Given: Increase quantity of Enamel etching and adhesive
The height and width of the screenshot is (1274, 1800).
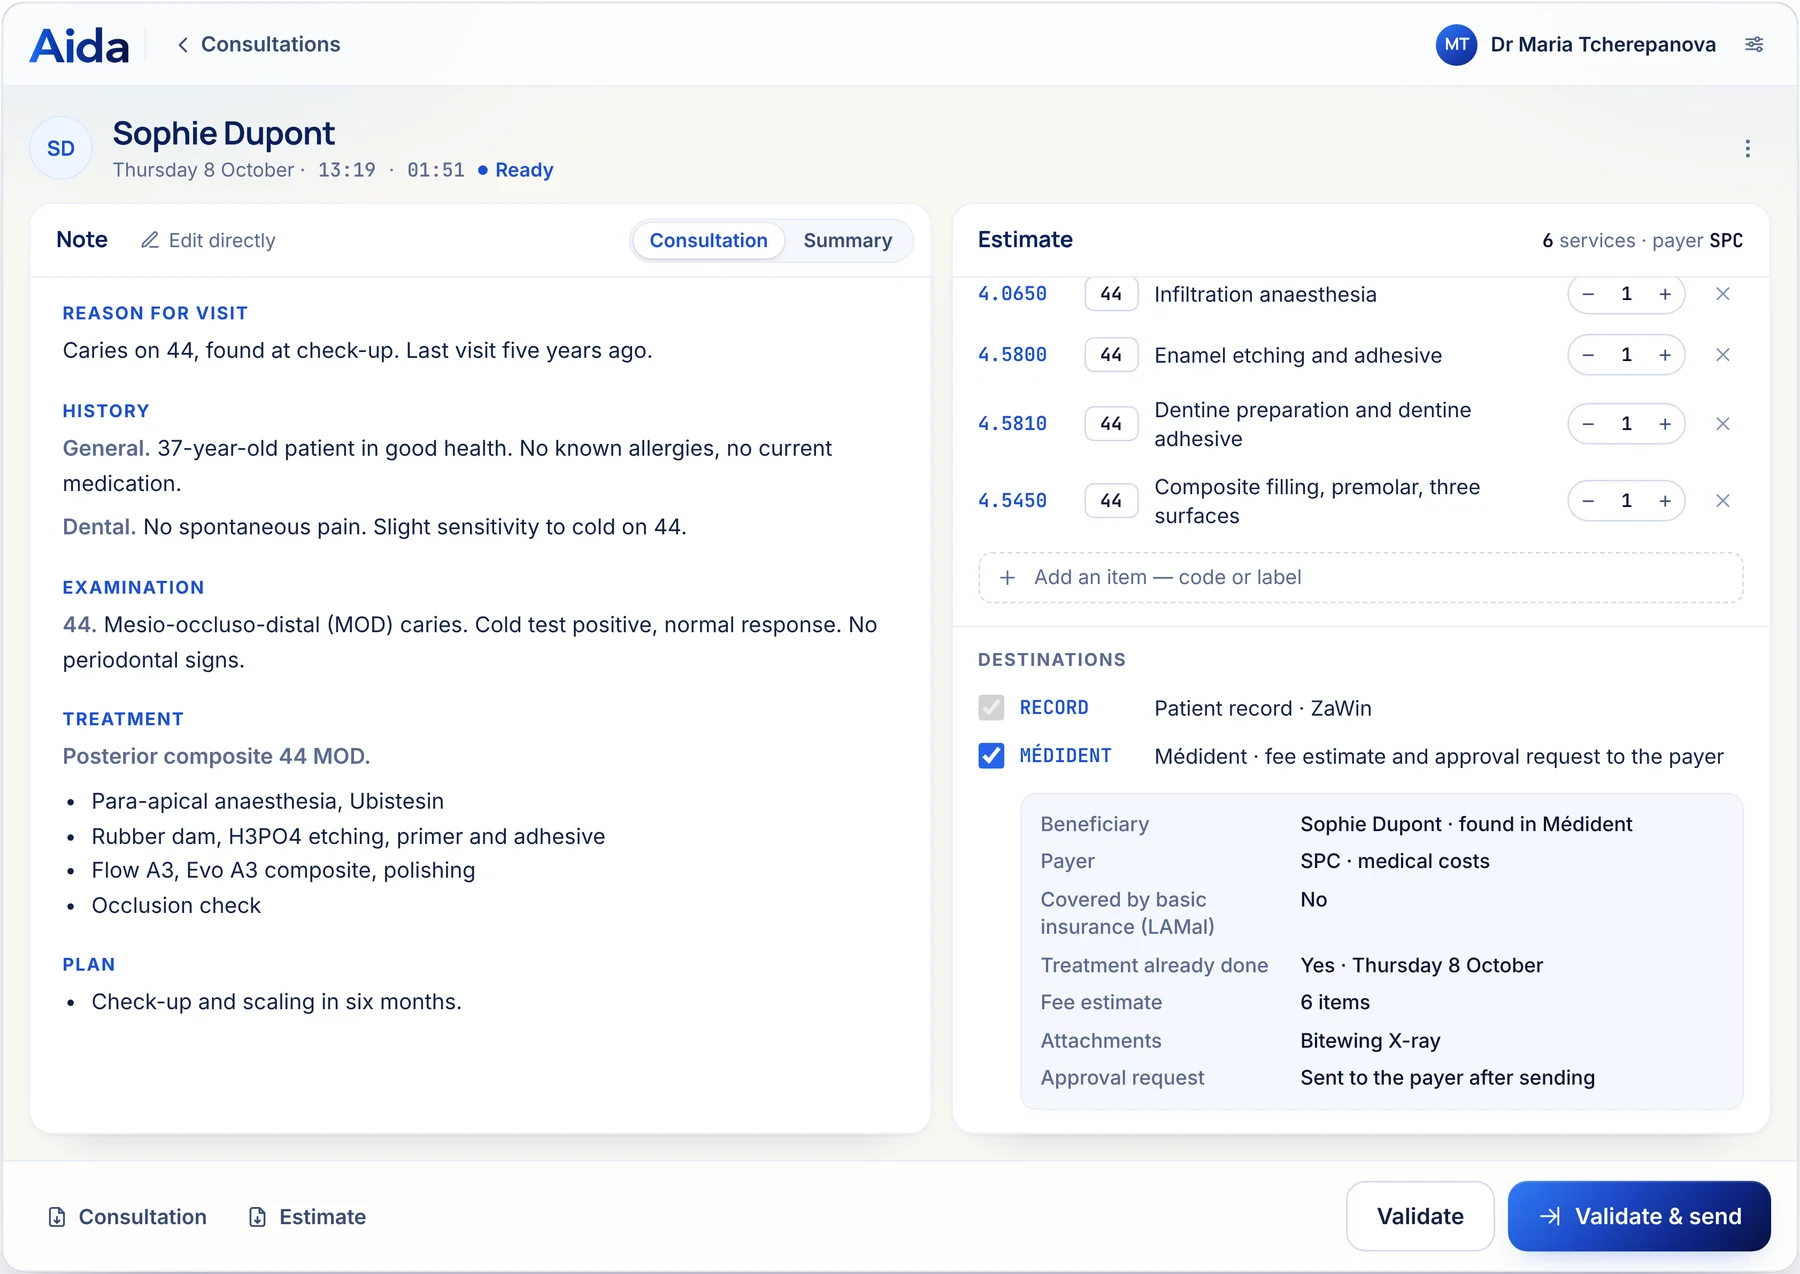Looking at the screenshot, I should [1665, 355].
